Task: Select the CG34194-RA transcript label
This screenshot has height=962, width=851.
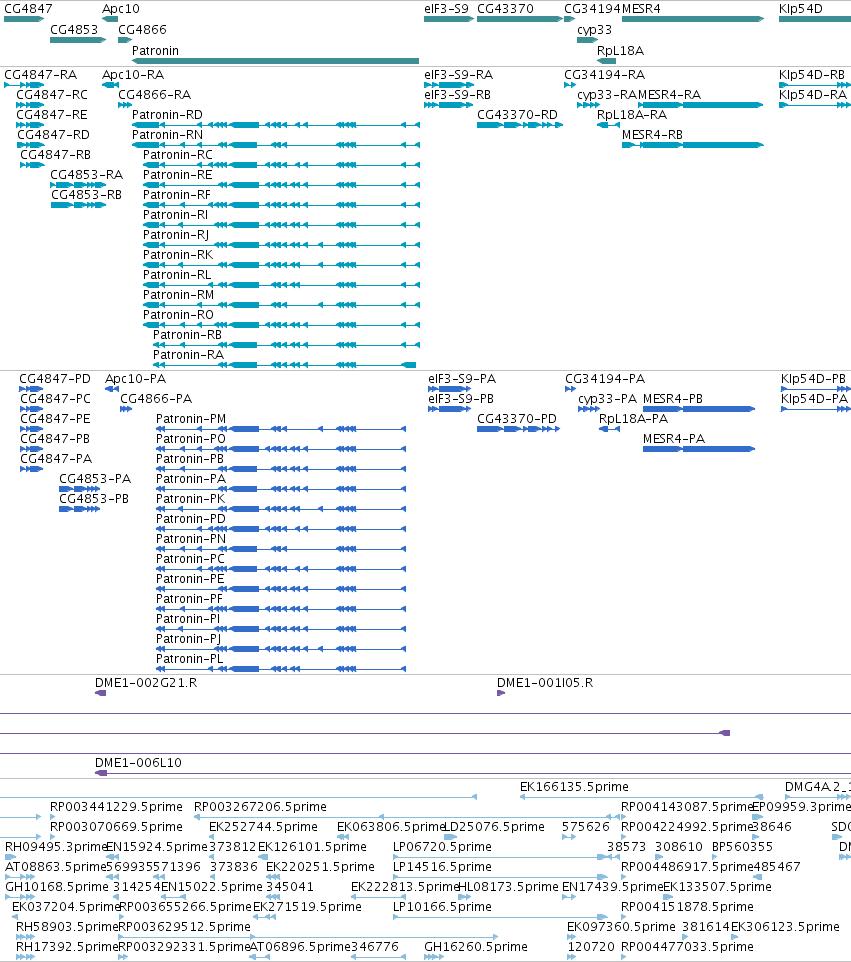Action: tap(604, 75)
